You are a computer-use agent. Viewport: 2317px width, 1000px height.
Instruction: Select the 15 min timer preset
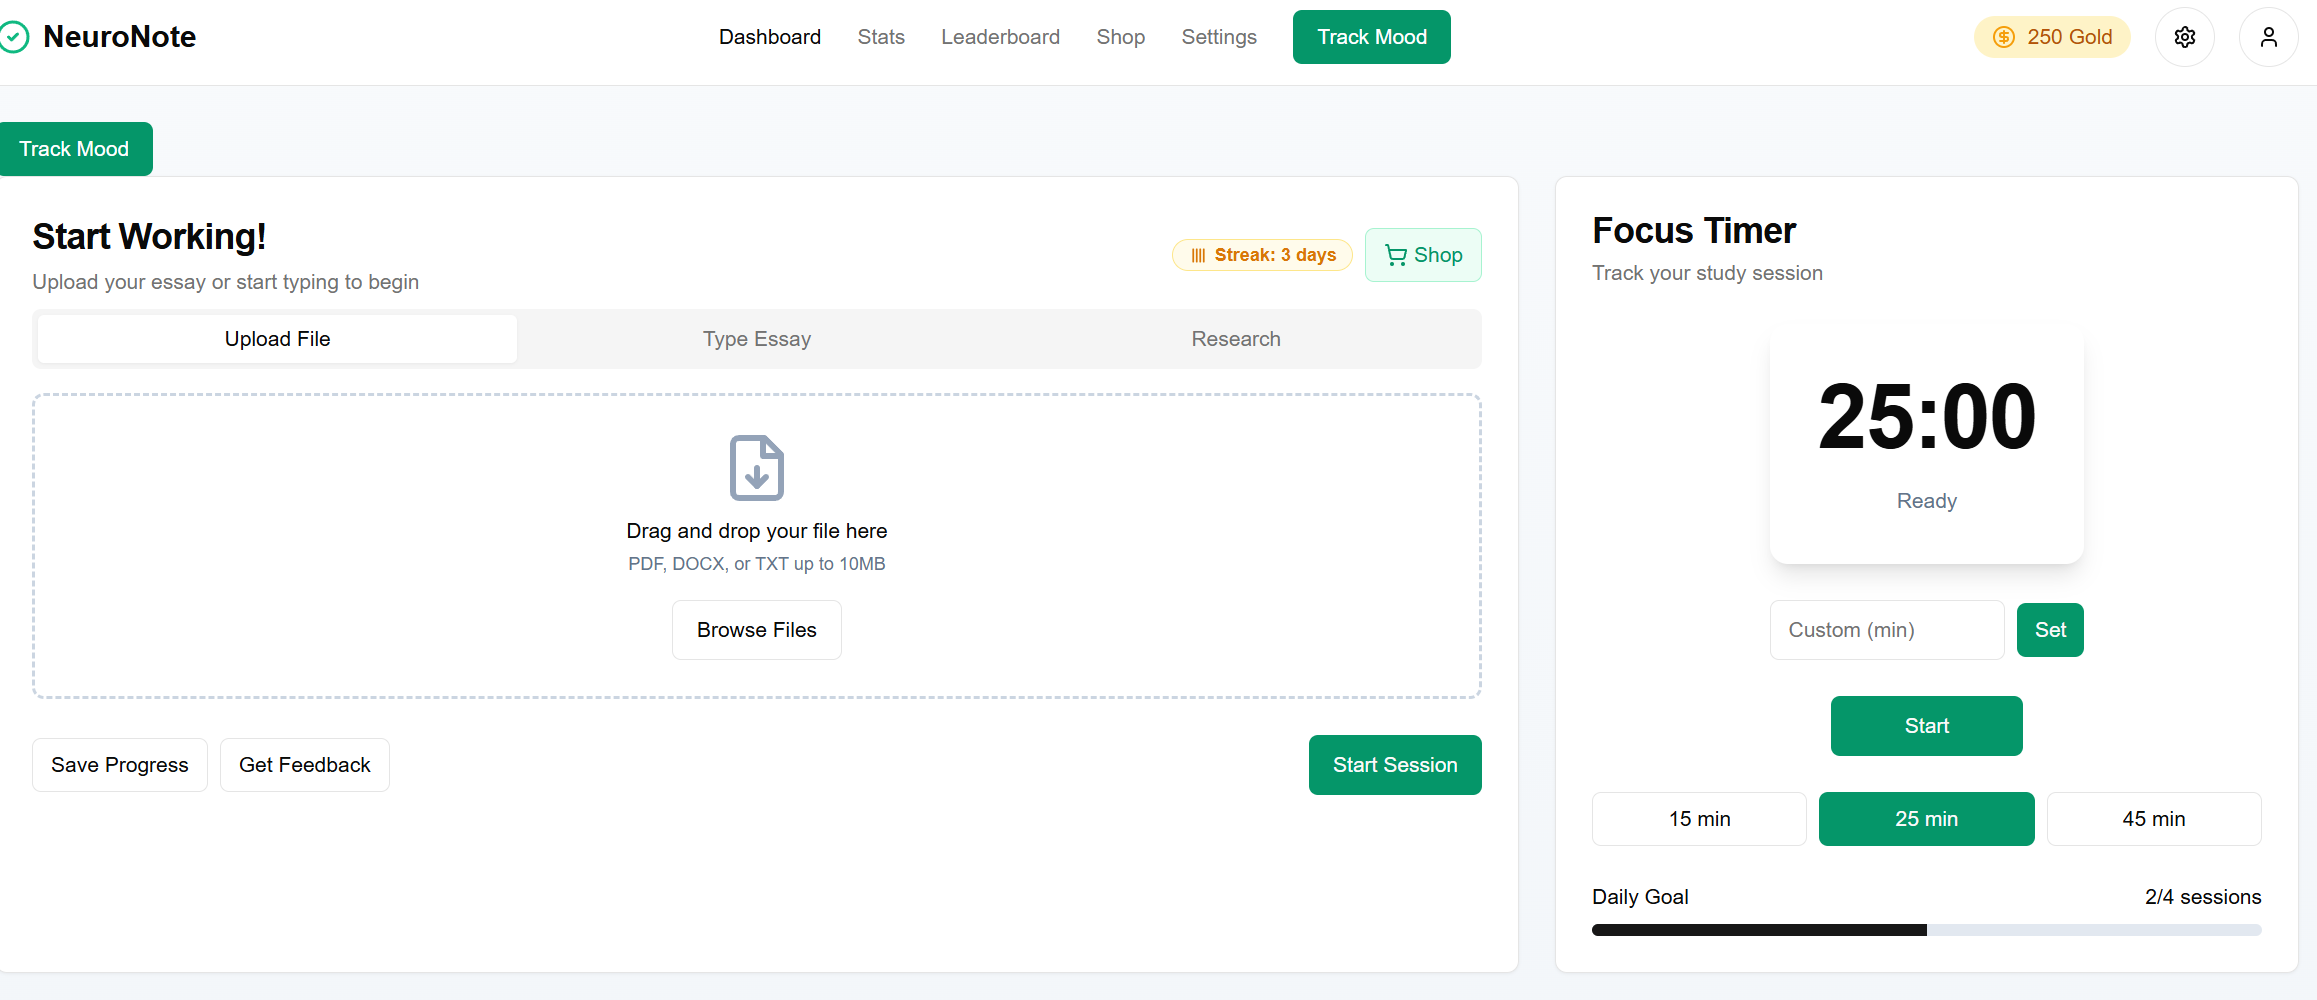click(x=1698, y=819)
